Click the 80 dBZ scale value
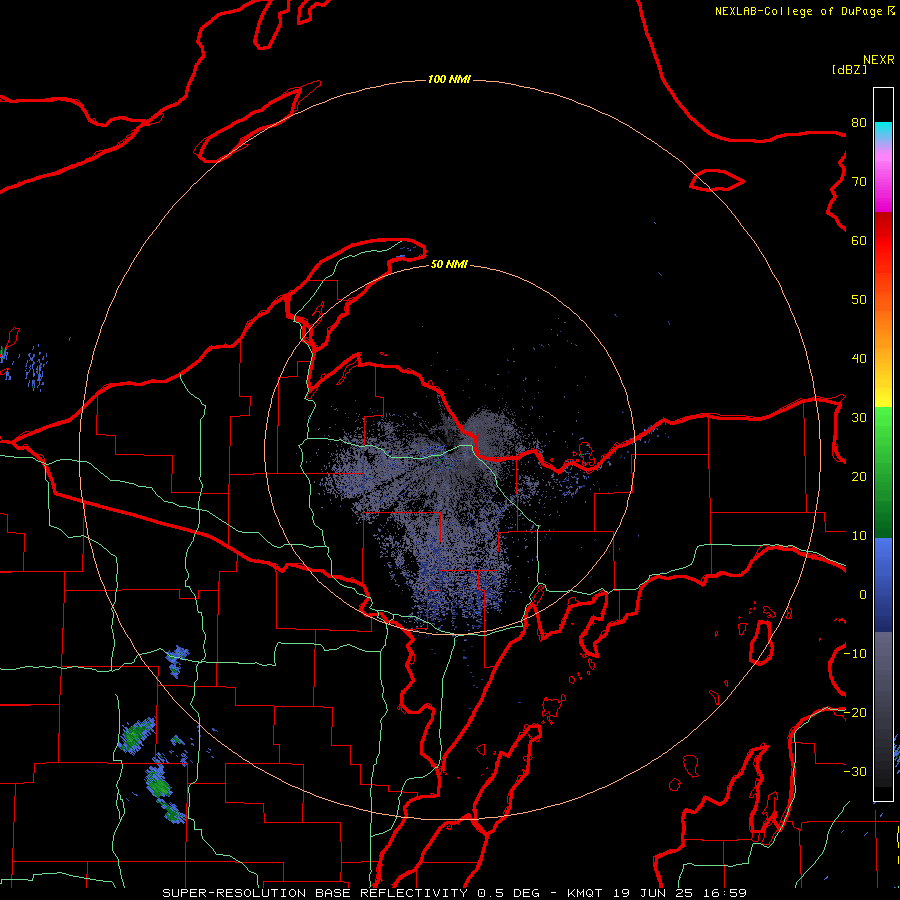 click(x=859, y=122)
